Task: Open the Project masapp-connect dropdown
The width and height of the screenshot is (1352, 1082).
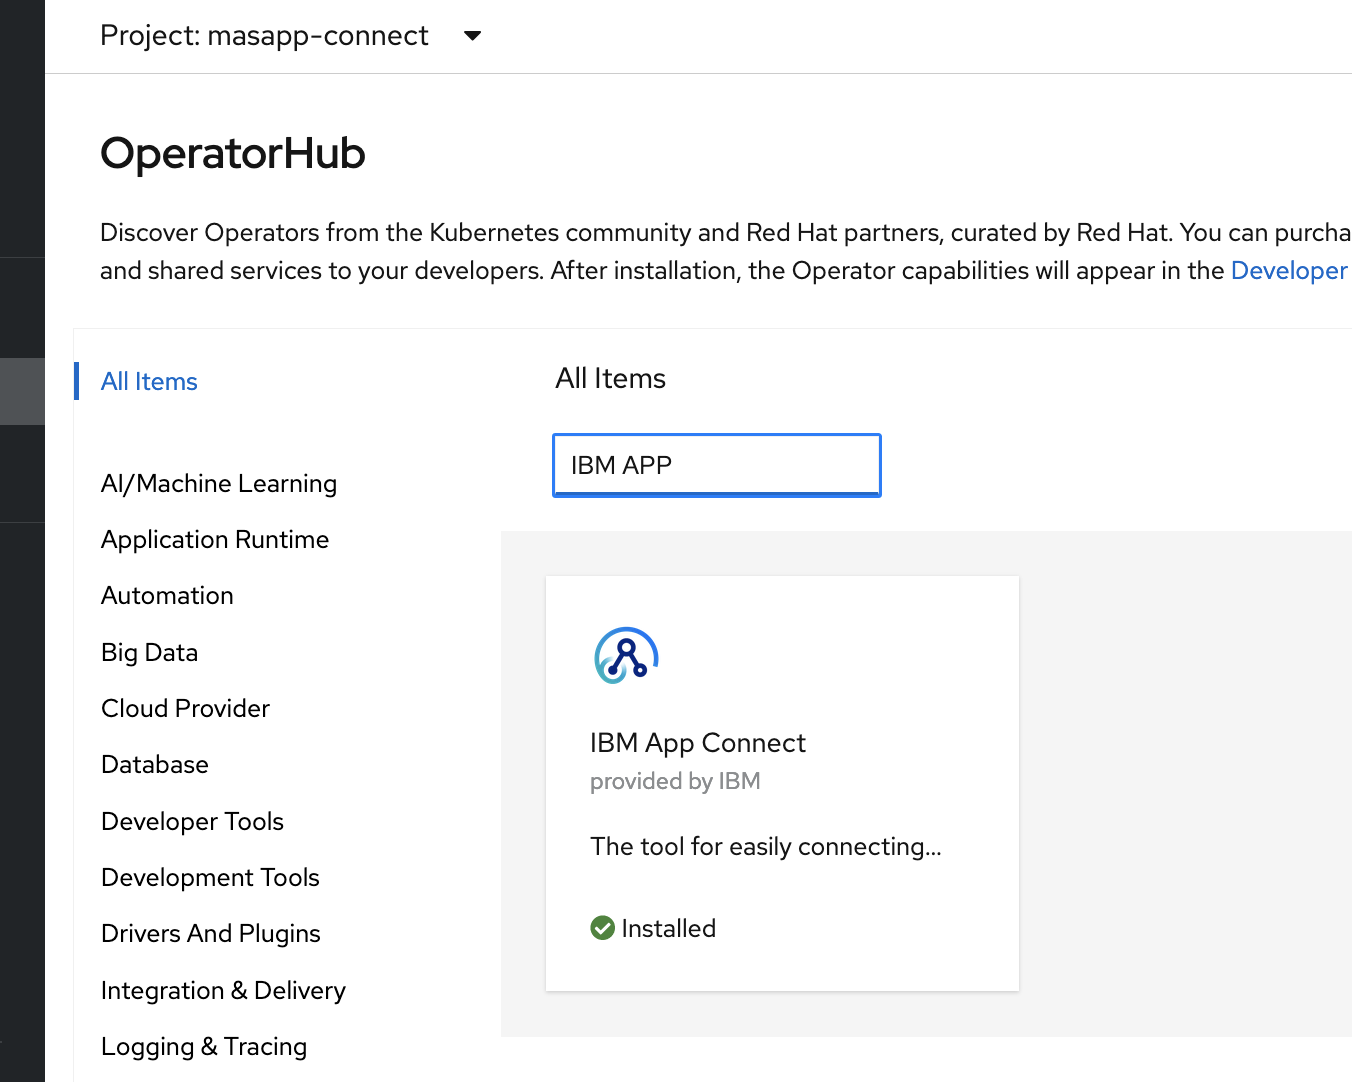Action: [291, 36]
